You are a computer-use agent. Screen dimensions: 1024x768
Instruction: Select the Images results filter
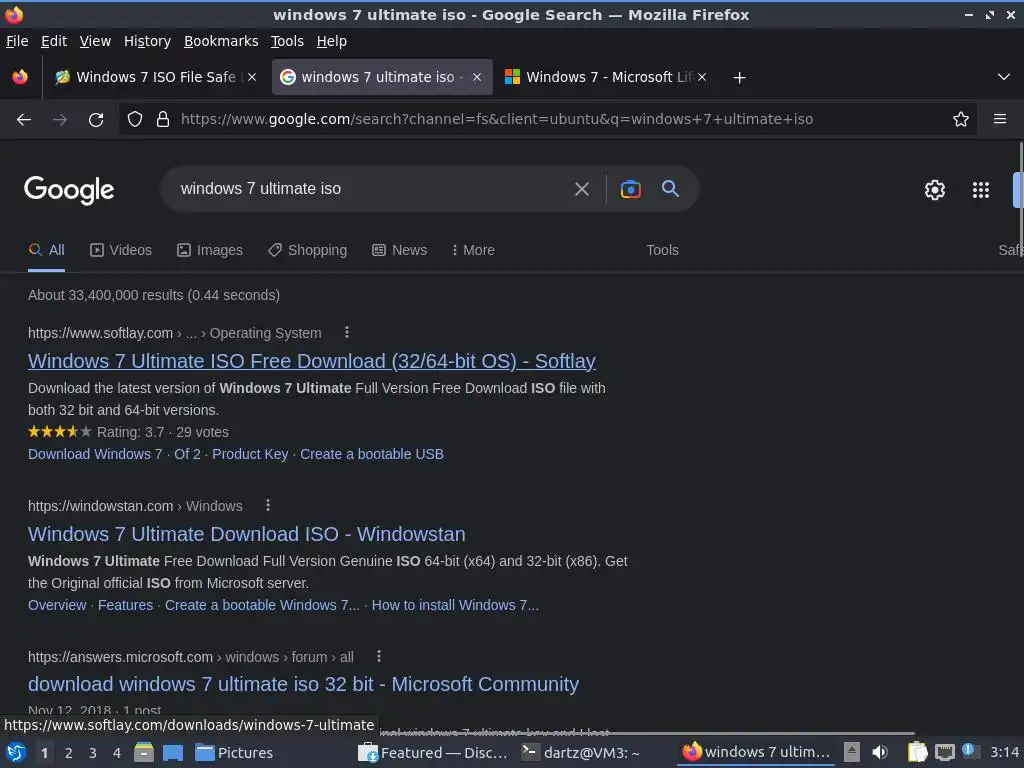point(210,250)
